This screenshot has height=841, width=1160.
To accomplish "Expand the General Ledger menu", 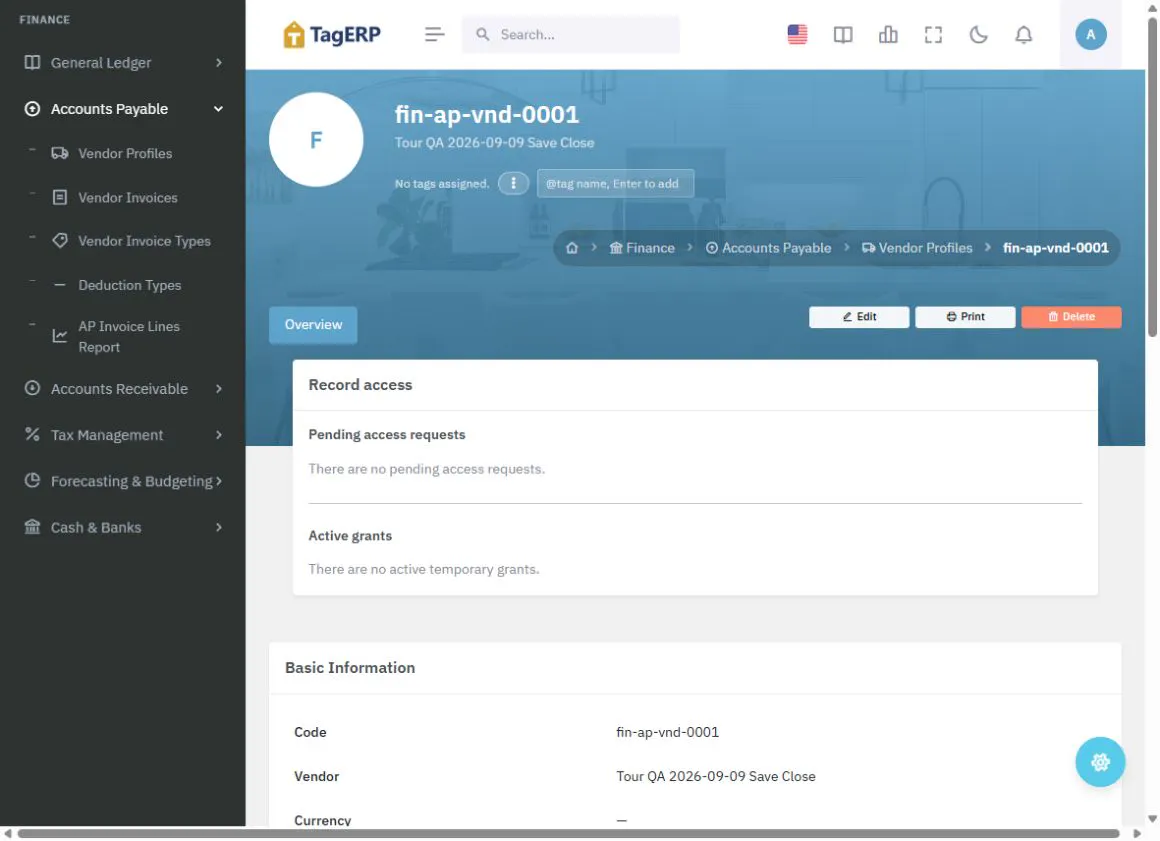I will (x=123, y=63).
